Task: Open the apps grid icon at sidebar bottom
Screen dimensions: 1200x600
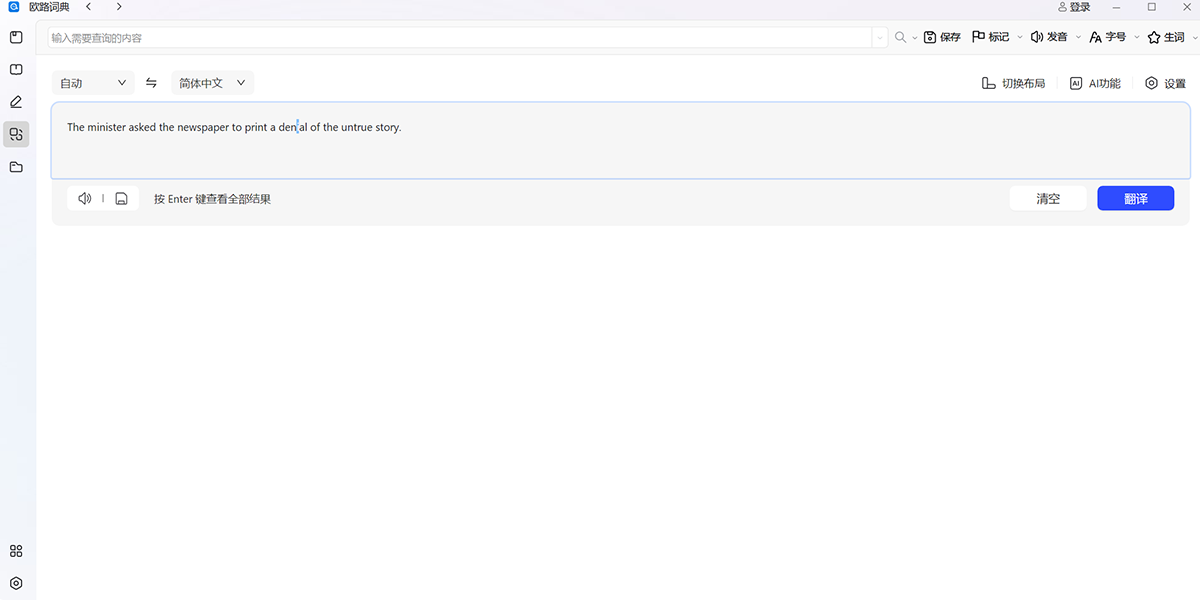Action: point(16,551)
